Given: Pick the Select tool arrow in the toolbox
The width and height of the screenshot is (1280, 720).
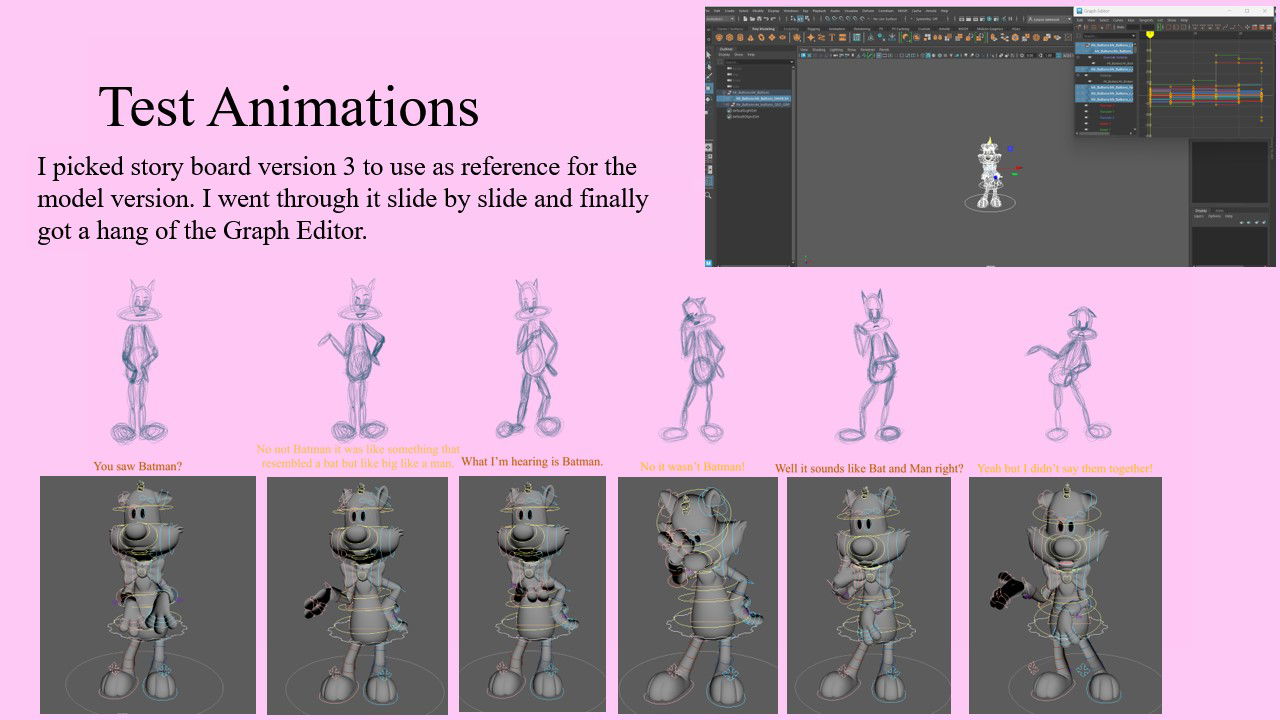Looking at the screenshot, I should (x=709, y=55).
